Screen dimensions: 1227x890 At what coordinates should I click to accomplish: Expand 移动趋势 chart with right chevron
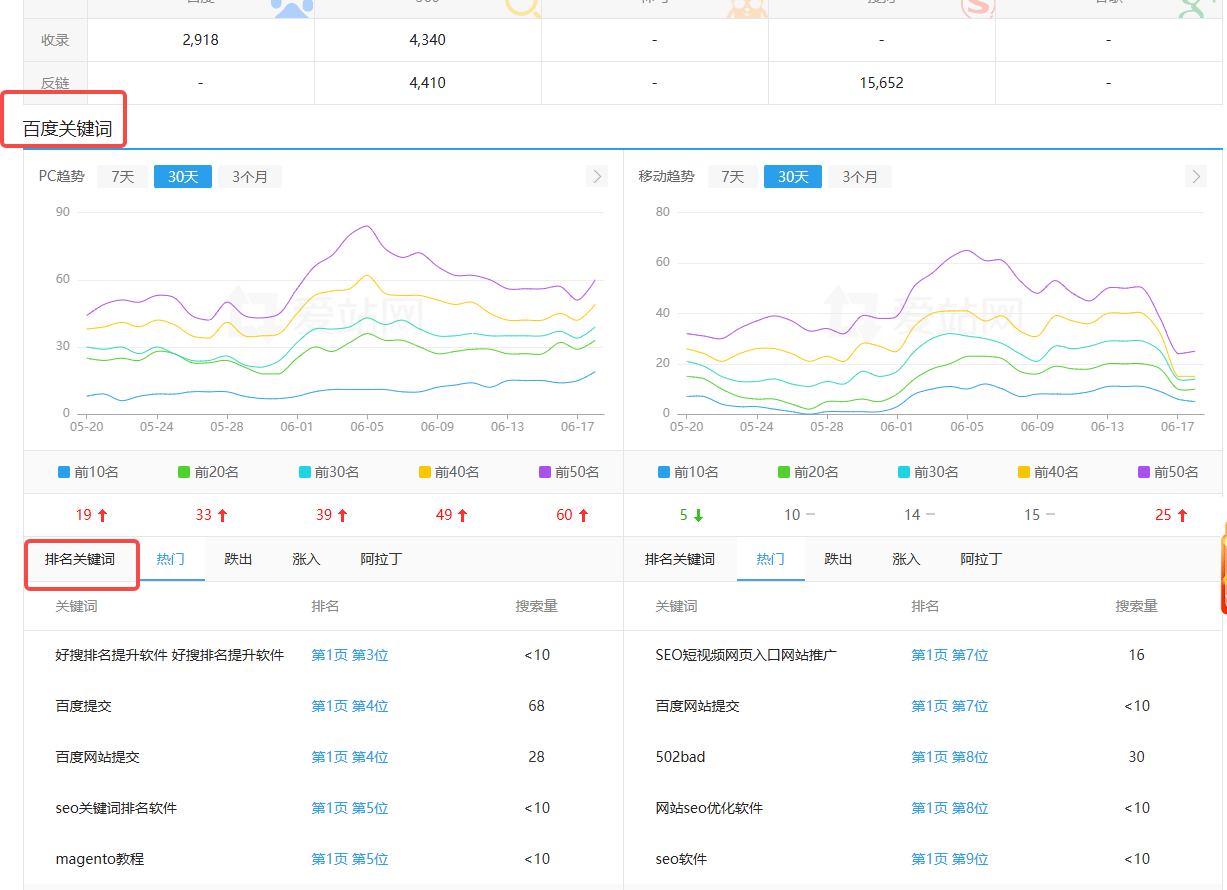[1196, 176]
